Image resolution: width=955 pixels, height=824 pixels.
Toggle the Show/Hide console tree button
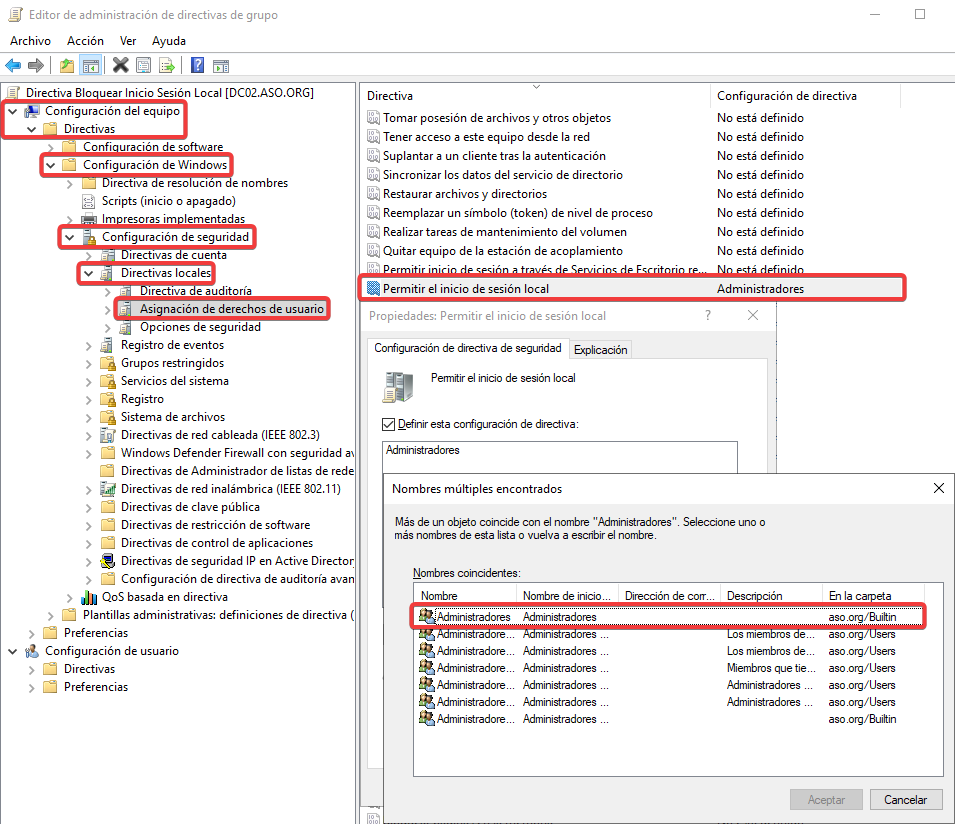[x=90, y=66]
